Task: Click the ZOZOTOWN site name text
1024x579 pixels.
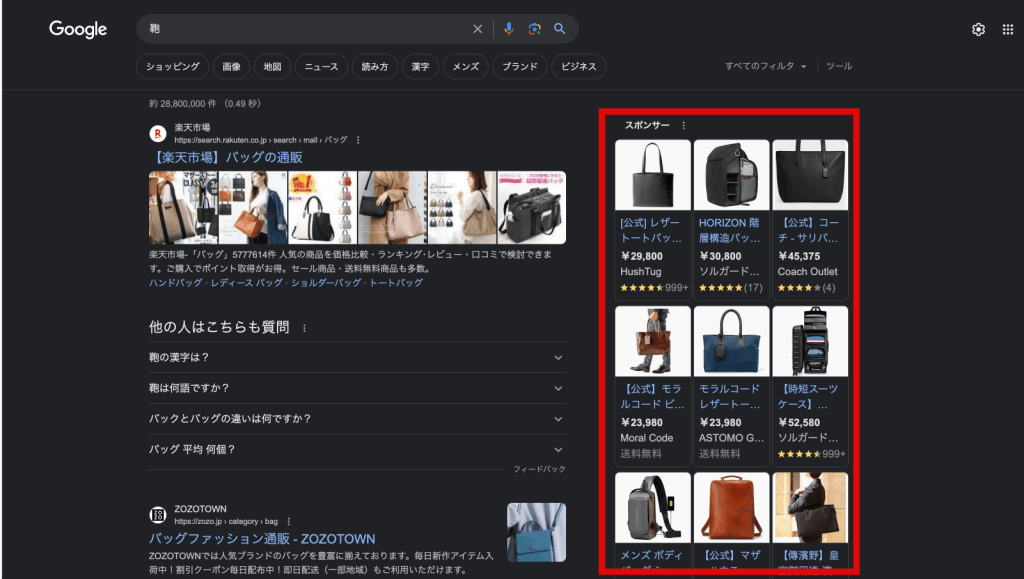Action: [x=200, y=509]
